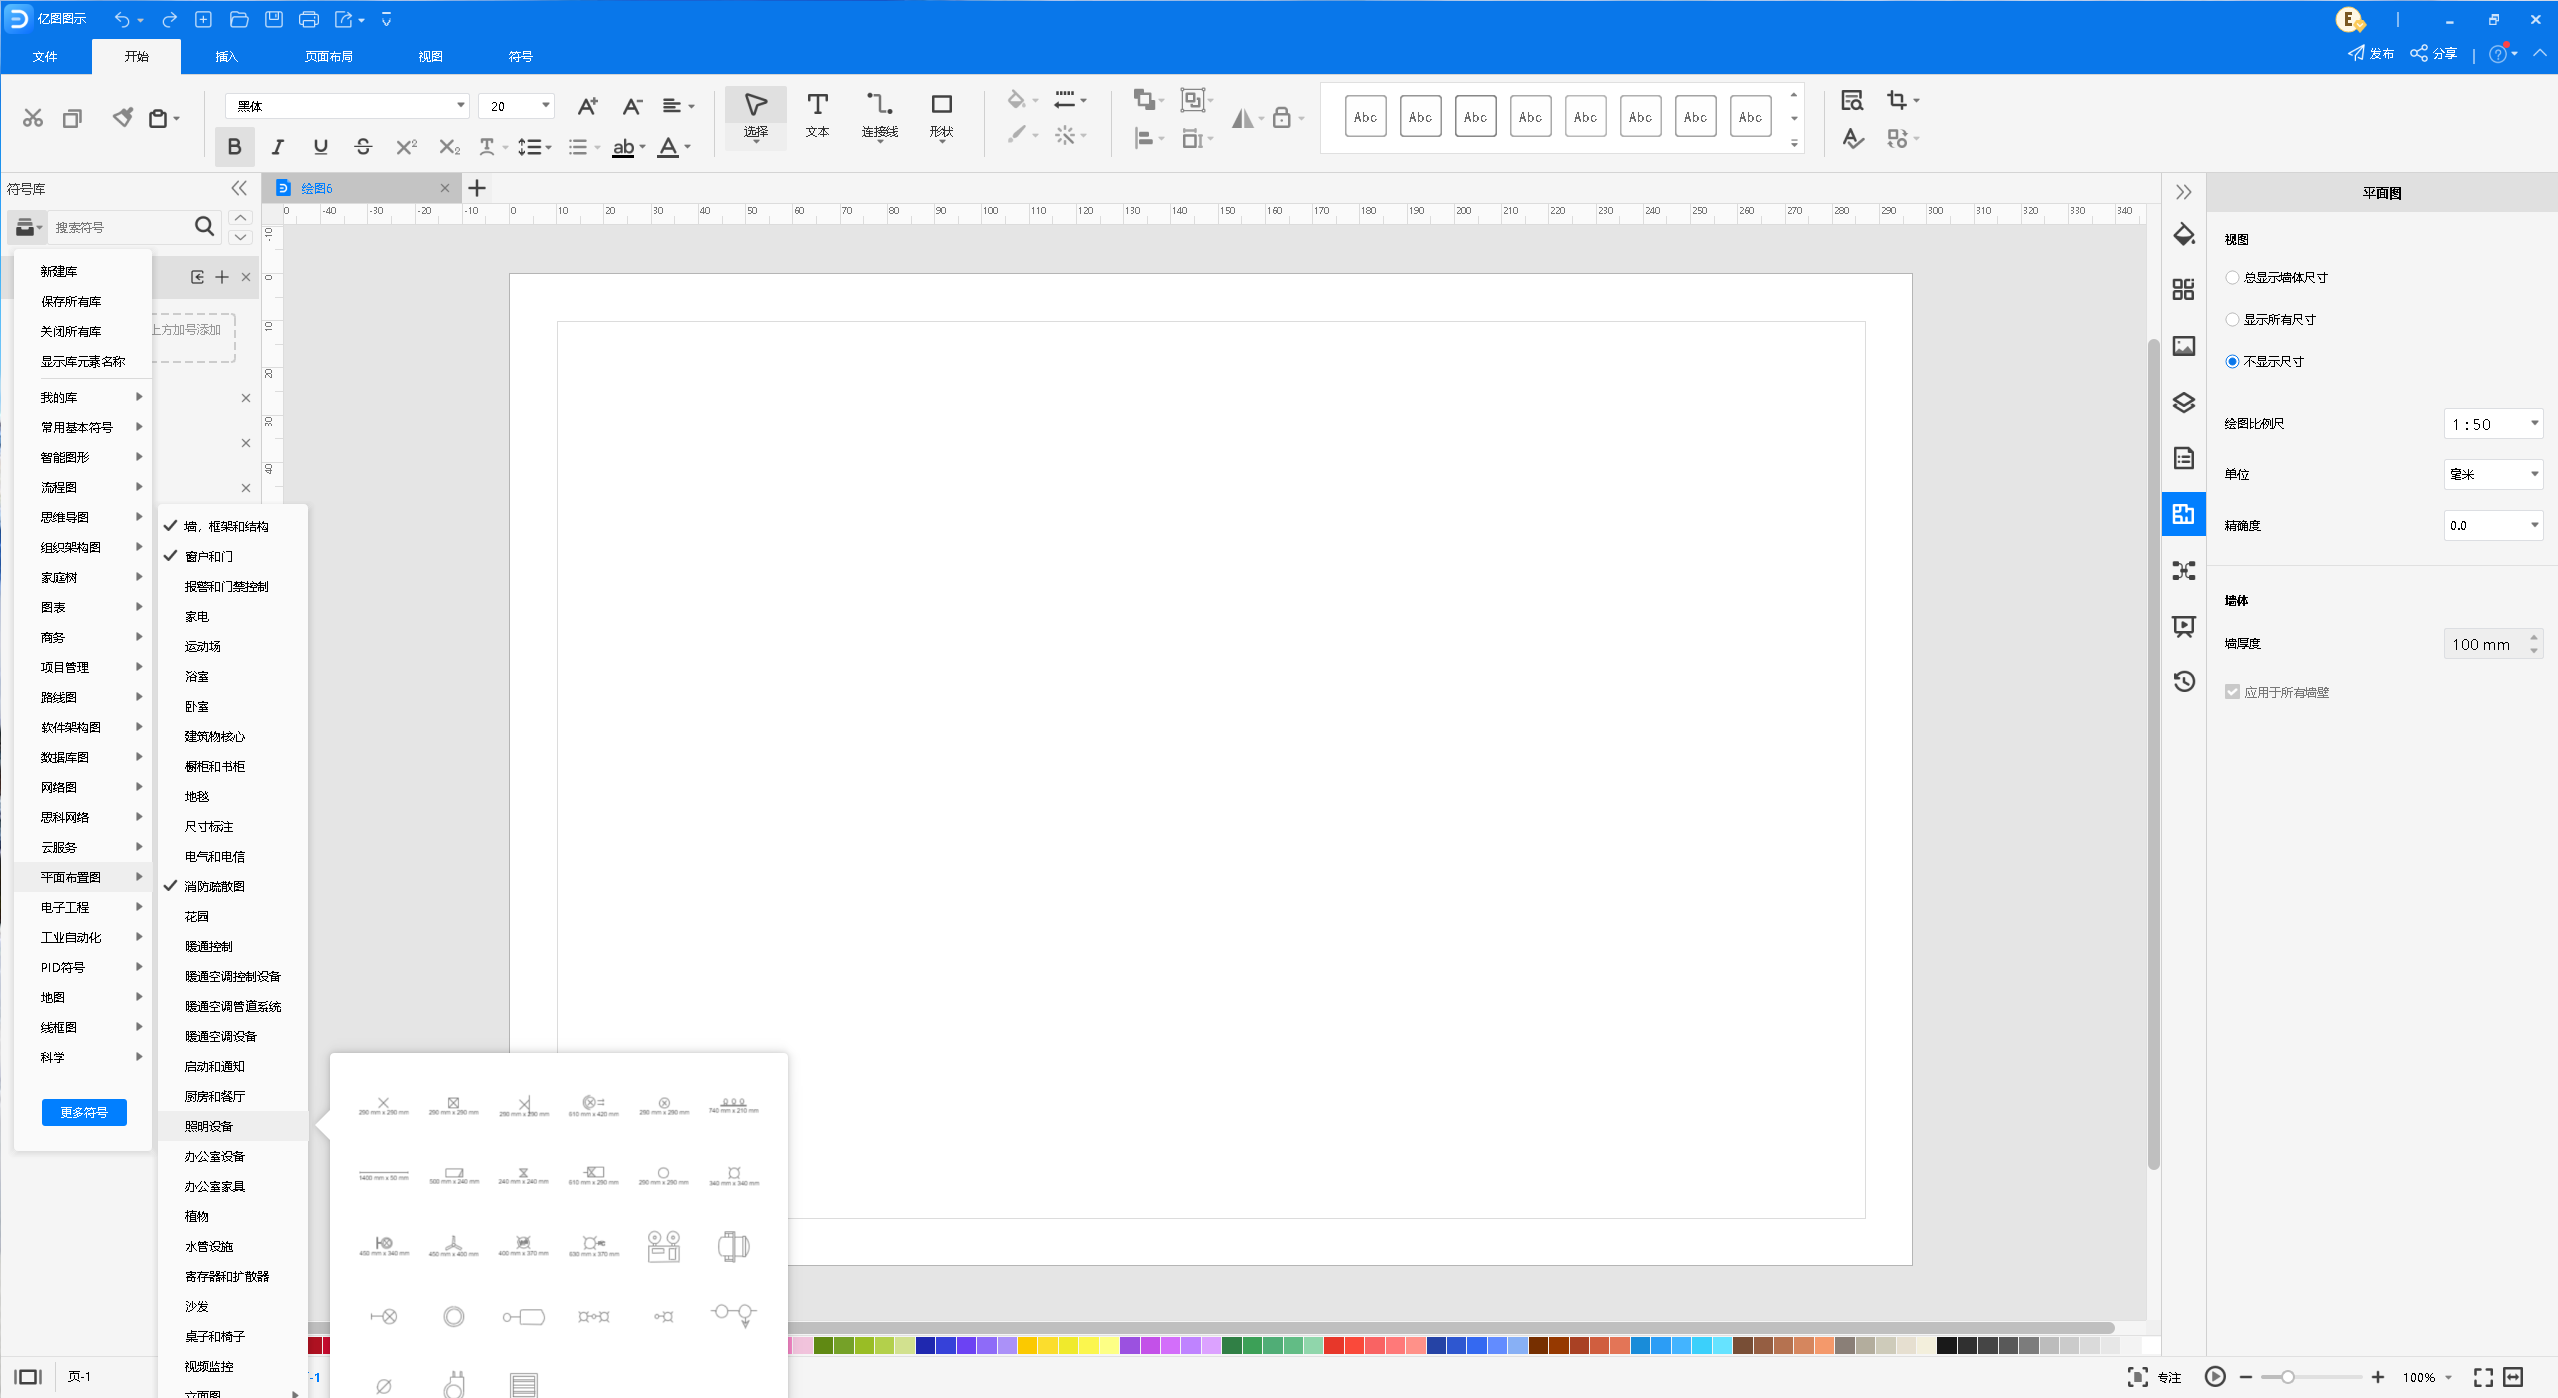Apply Strikethrough formatting
Viewport: 2558px width, 1398px height.
point(363,147)
